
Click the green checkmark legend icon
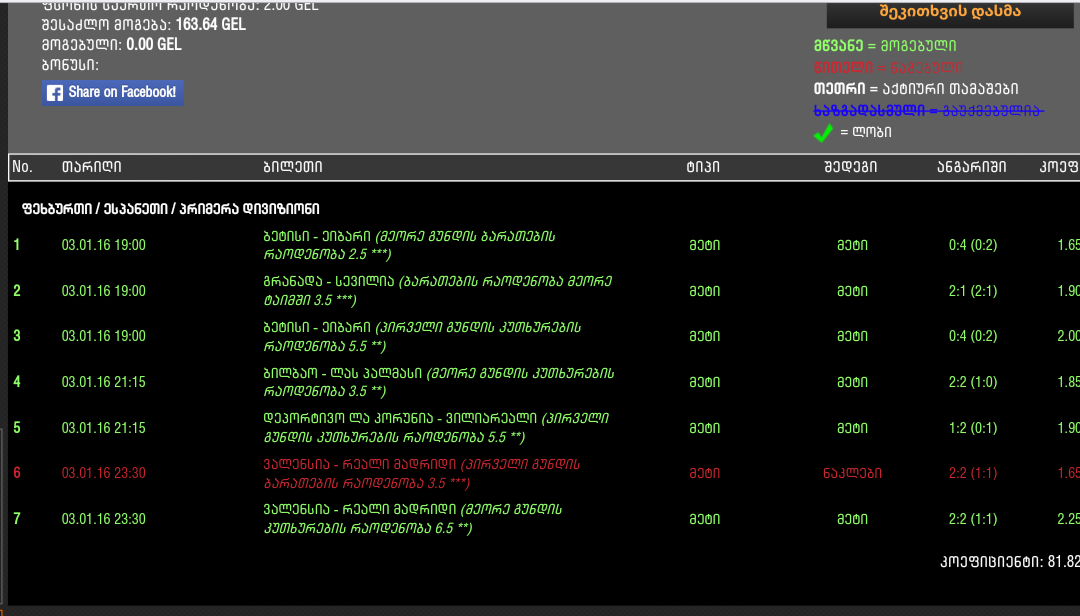tap(823, 132)
